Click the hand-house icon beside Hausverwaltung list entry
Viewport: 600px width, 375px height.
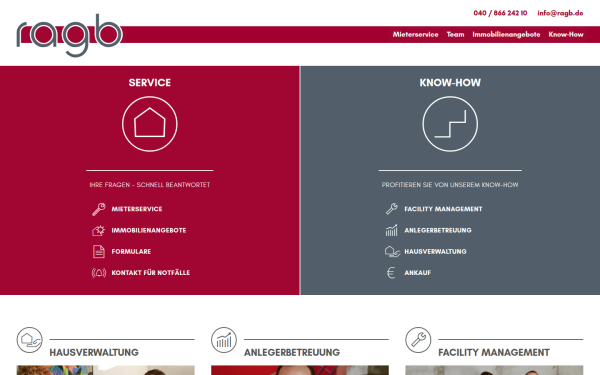[392, 251]
